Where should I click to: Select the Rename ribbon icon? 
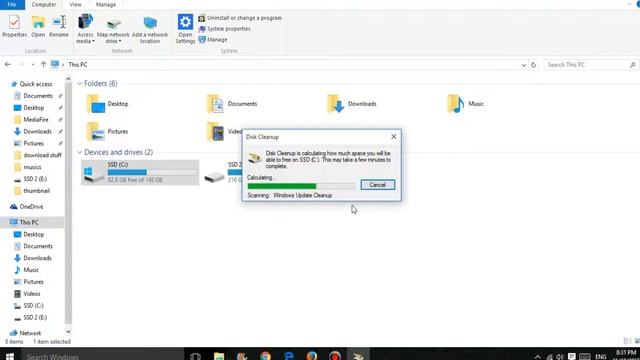tap(59, 26)
